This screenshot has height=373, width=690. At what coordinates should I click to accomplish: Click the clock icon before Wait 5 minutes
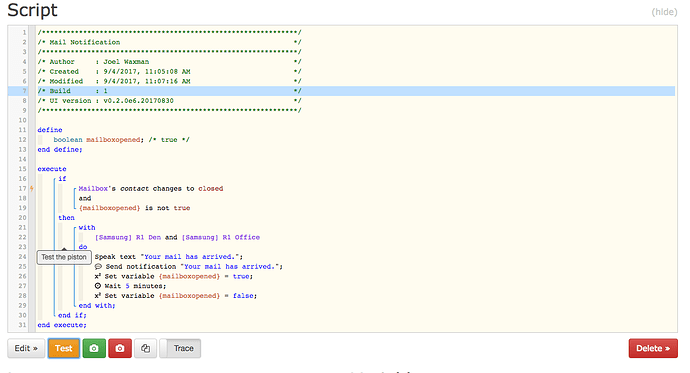click(98, 286)
